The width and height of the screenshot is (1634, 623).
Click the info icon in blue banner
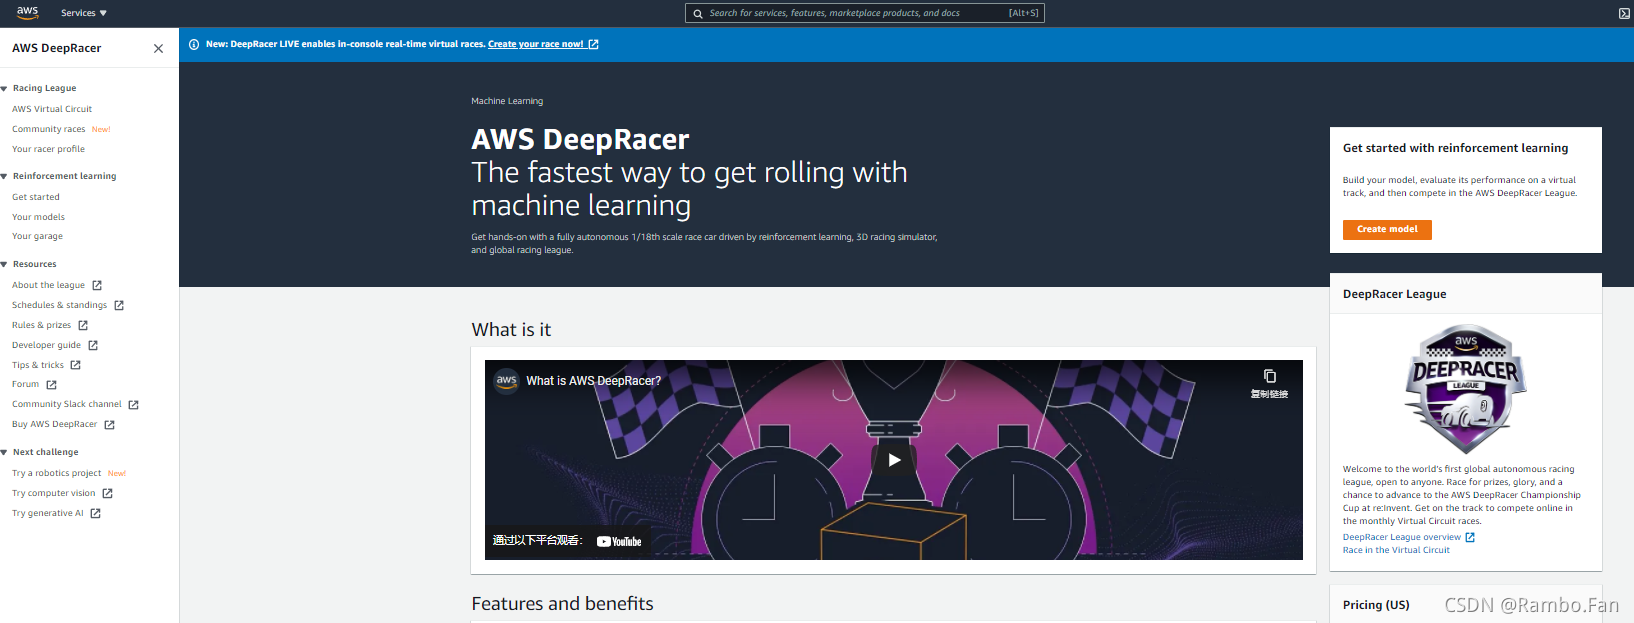(194, 44)
